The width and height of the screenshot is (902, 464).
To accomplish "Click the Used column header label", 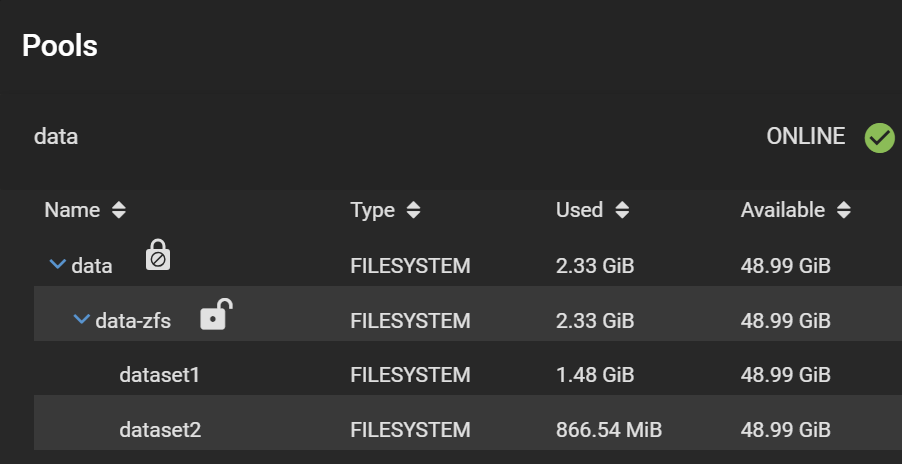I will tap(579, 210).
